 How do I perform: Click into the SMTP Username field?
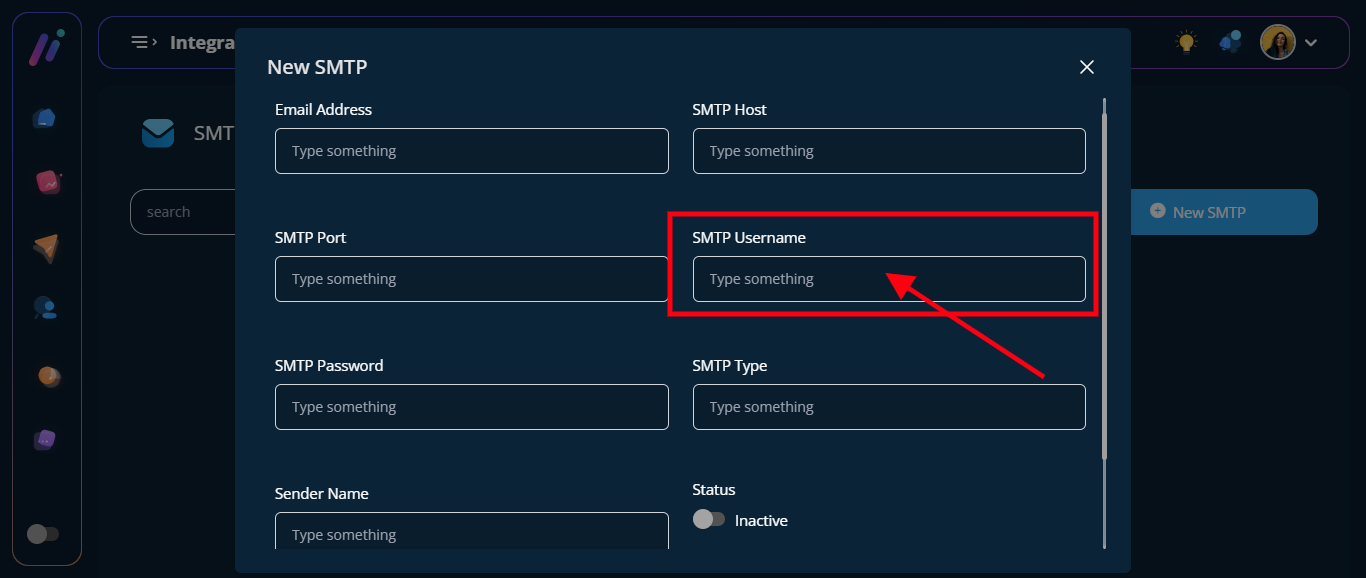pos(888,279)
